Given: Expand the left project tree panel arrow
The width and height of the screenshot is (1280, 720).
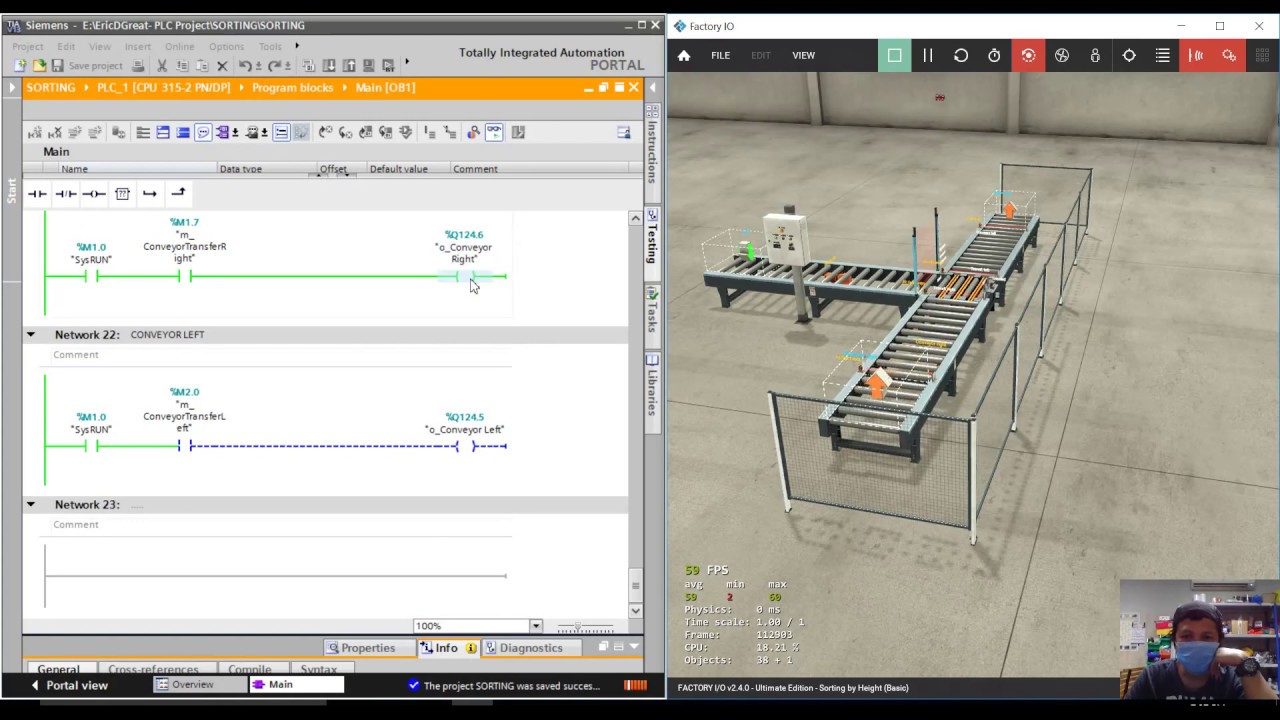Looking at the screenshot, I should click(x=12, y=87).
